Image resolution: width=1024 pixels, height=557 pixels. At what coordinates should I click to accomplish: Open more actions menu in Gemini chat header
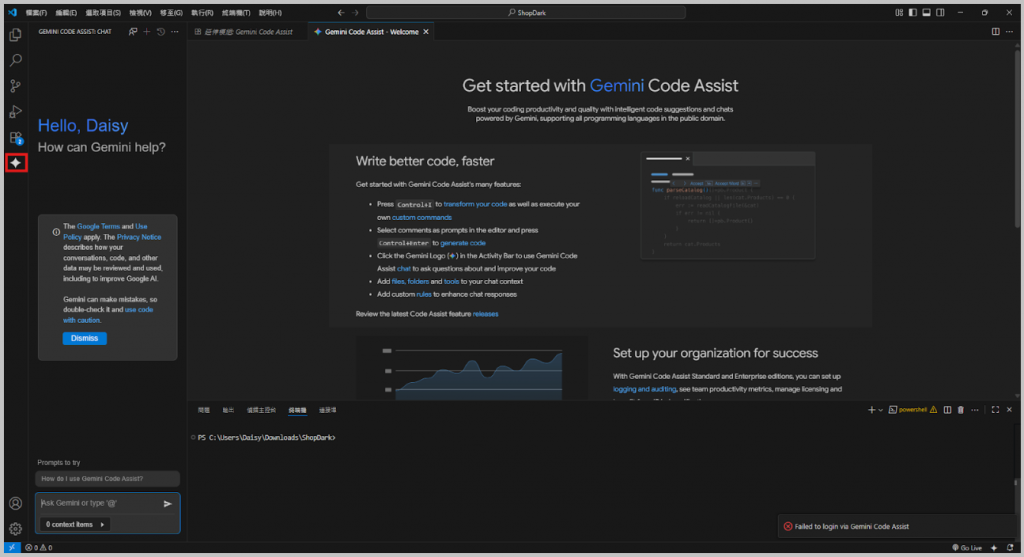tap(174, 31)
